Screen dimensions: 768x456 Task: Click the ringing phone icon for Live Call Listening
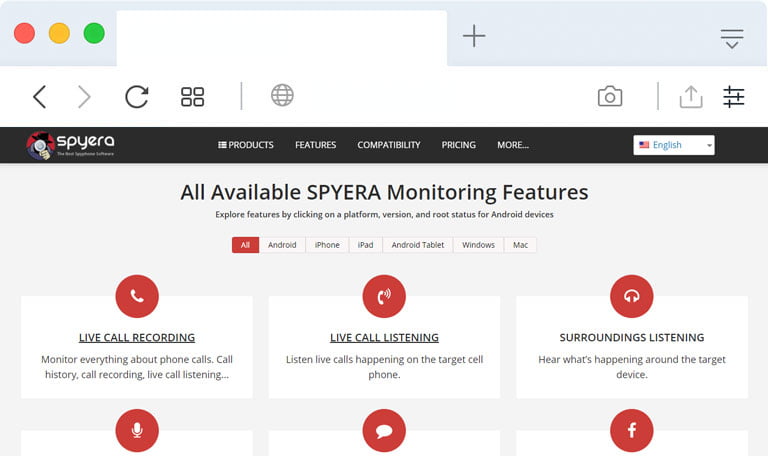(x=384, y=296)
